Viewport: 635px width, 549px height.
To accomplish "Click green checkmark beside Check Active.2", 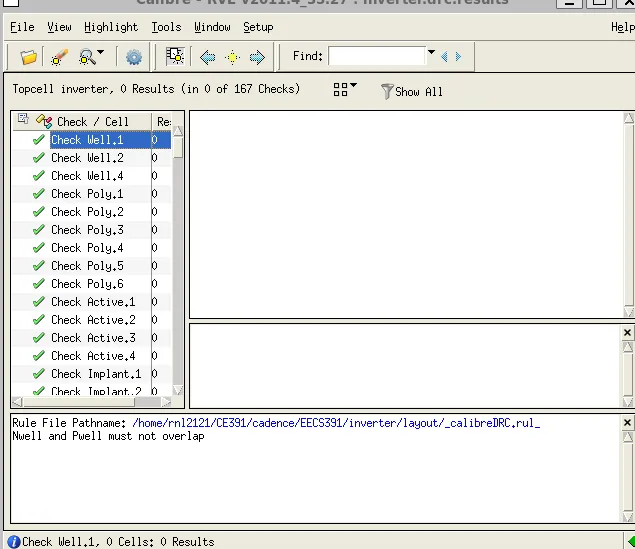I will pyautogui.click(x=38, y=320).
